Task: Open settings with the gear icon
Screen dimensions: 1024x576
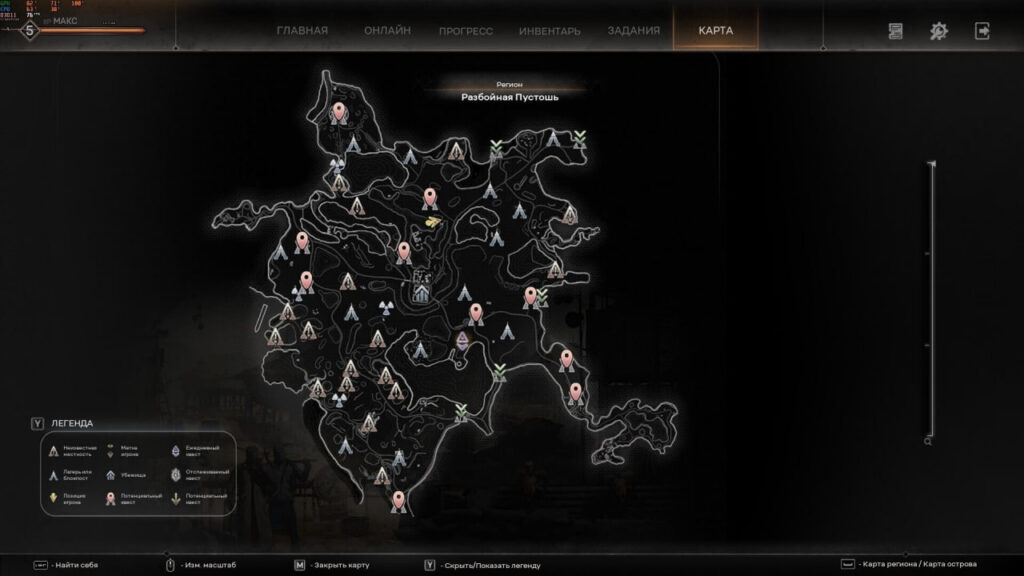Action: (x=938, y=31)
